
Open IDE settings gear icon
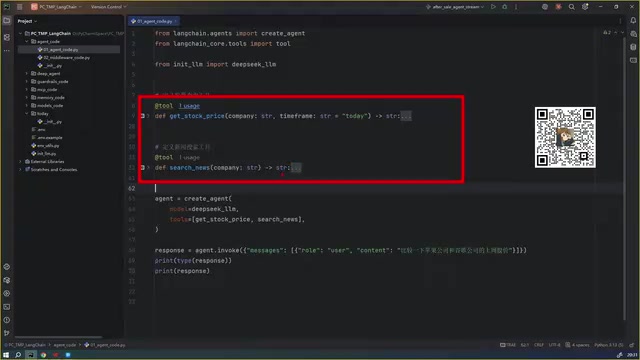(x=585, y=7)
